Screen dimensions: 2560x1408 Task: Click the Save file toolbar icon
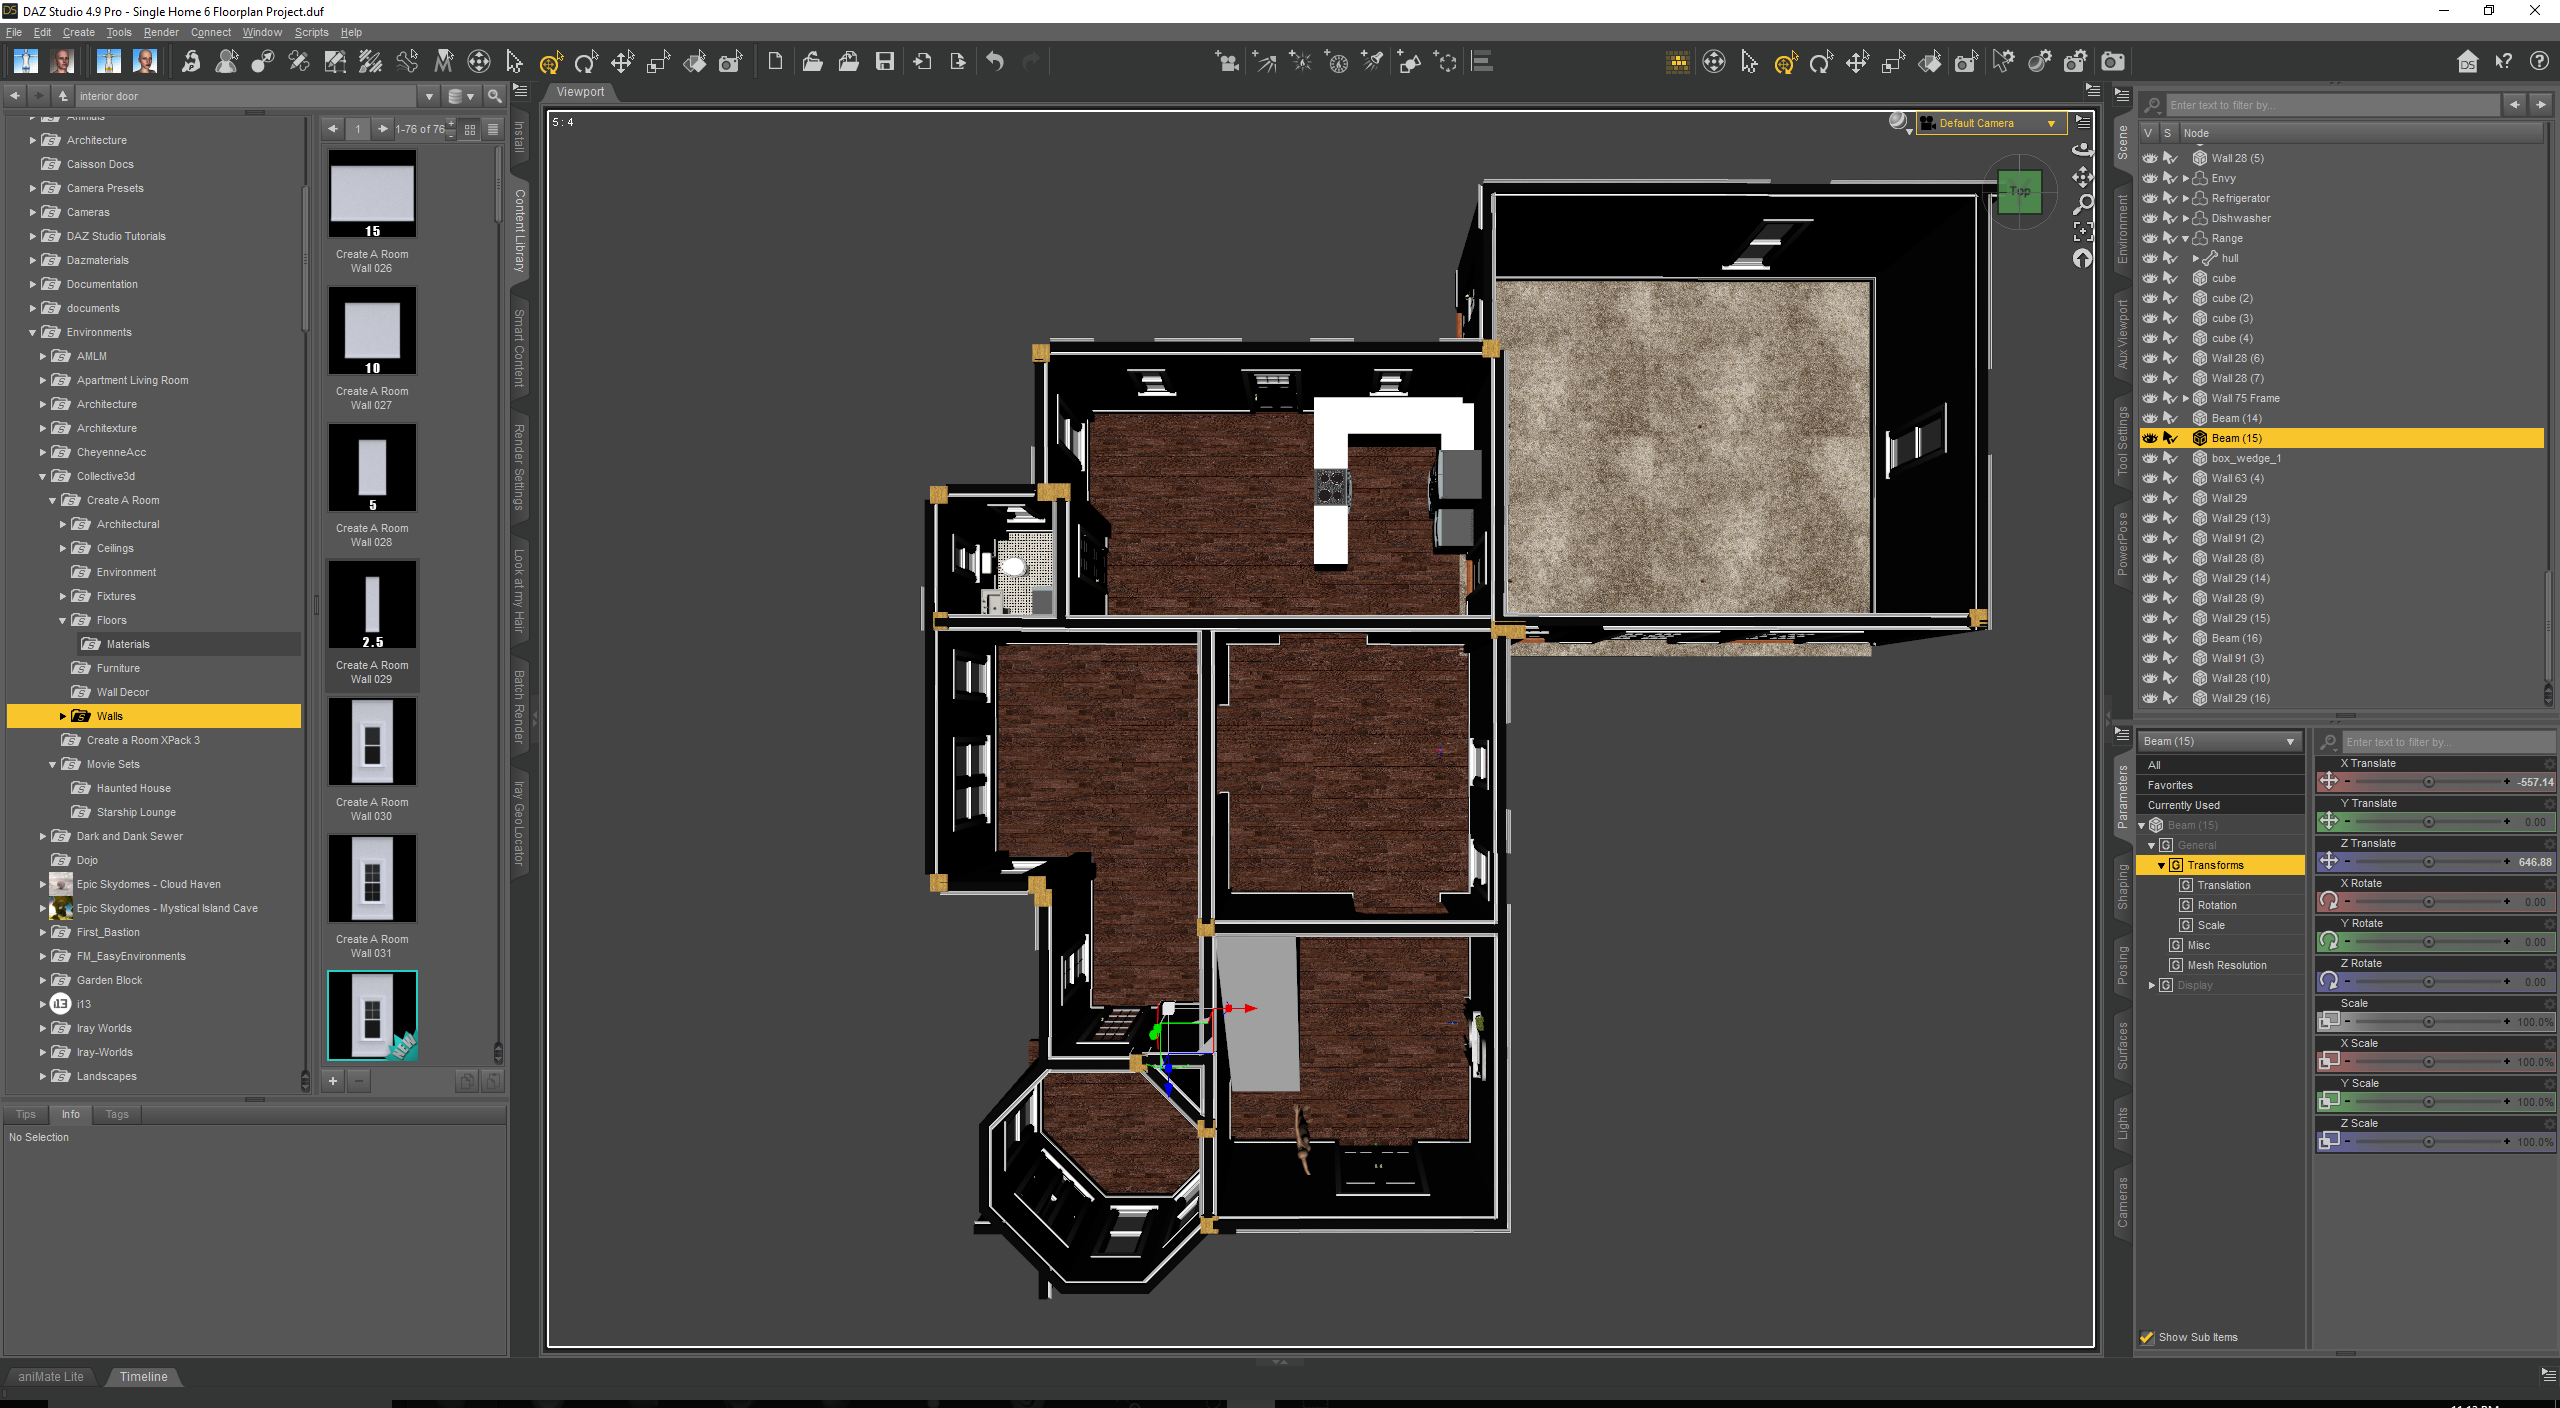pos(885,62)
